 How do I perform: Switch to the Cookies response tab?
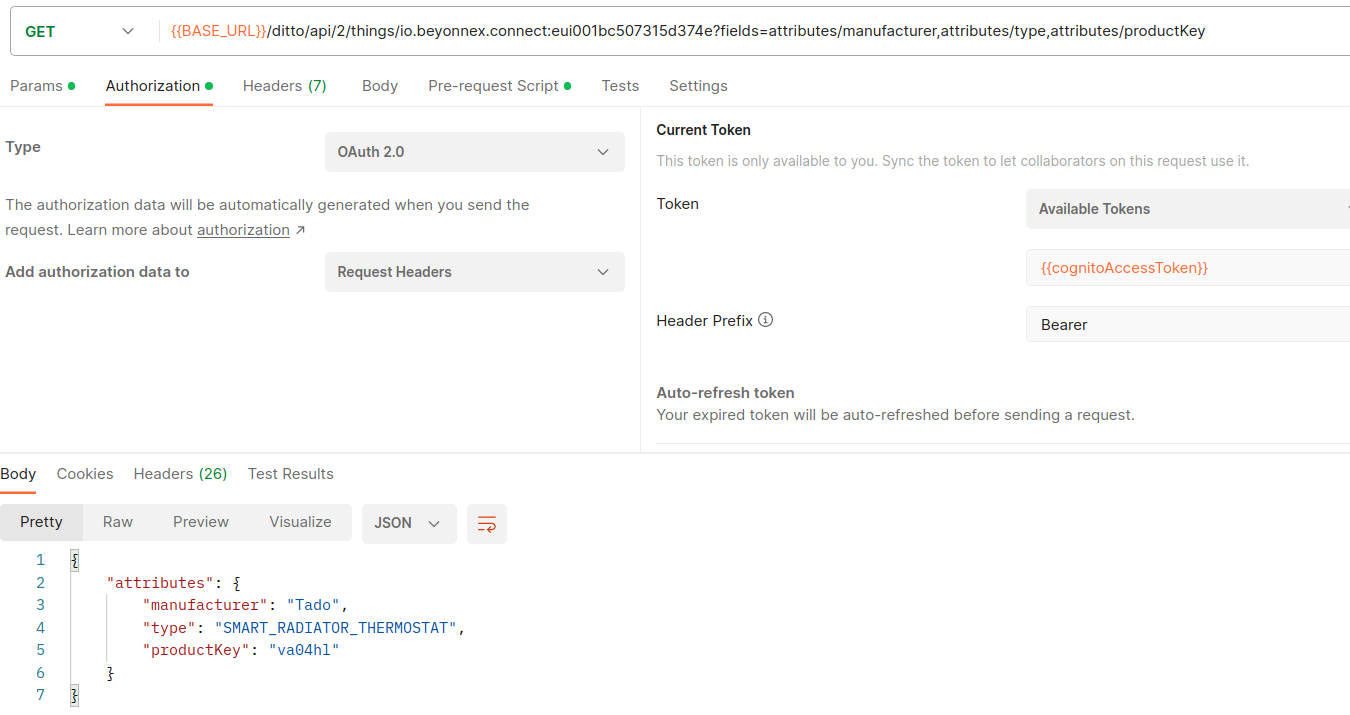point(85,473)
